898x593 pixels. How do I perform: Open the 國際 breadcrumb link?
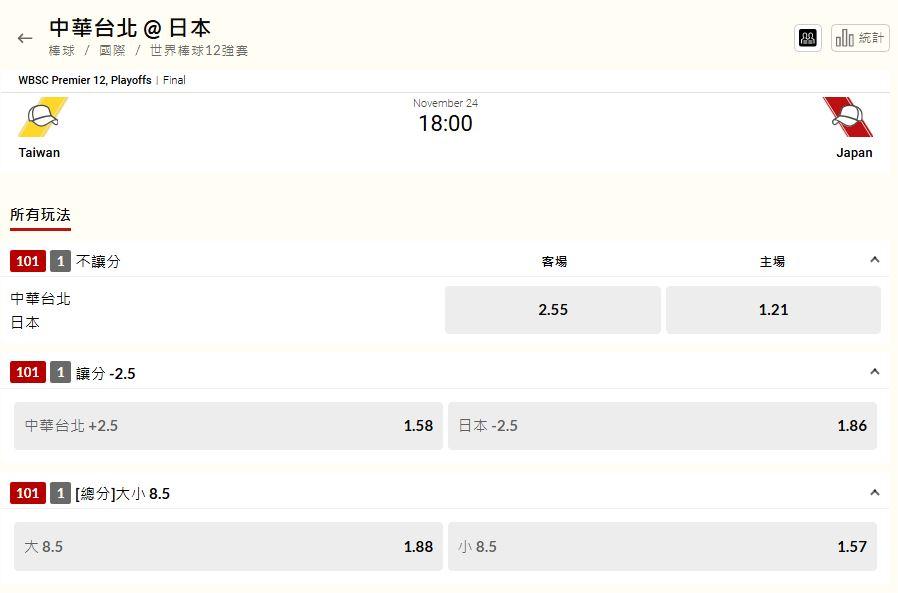coord(112,50)
